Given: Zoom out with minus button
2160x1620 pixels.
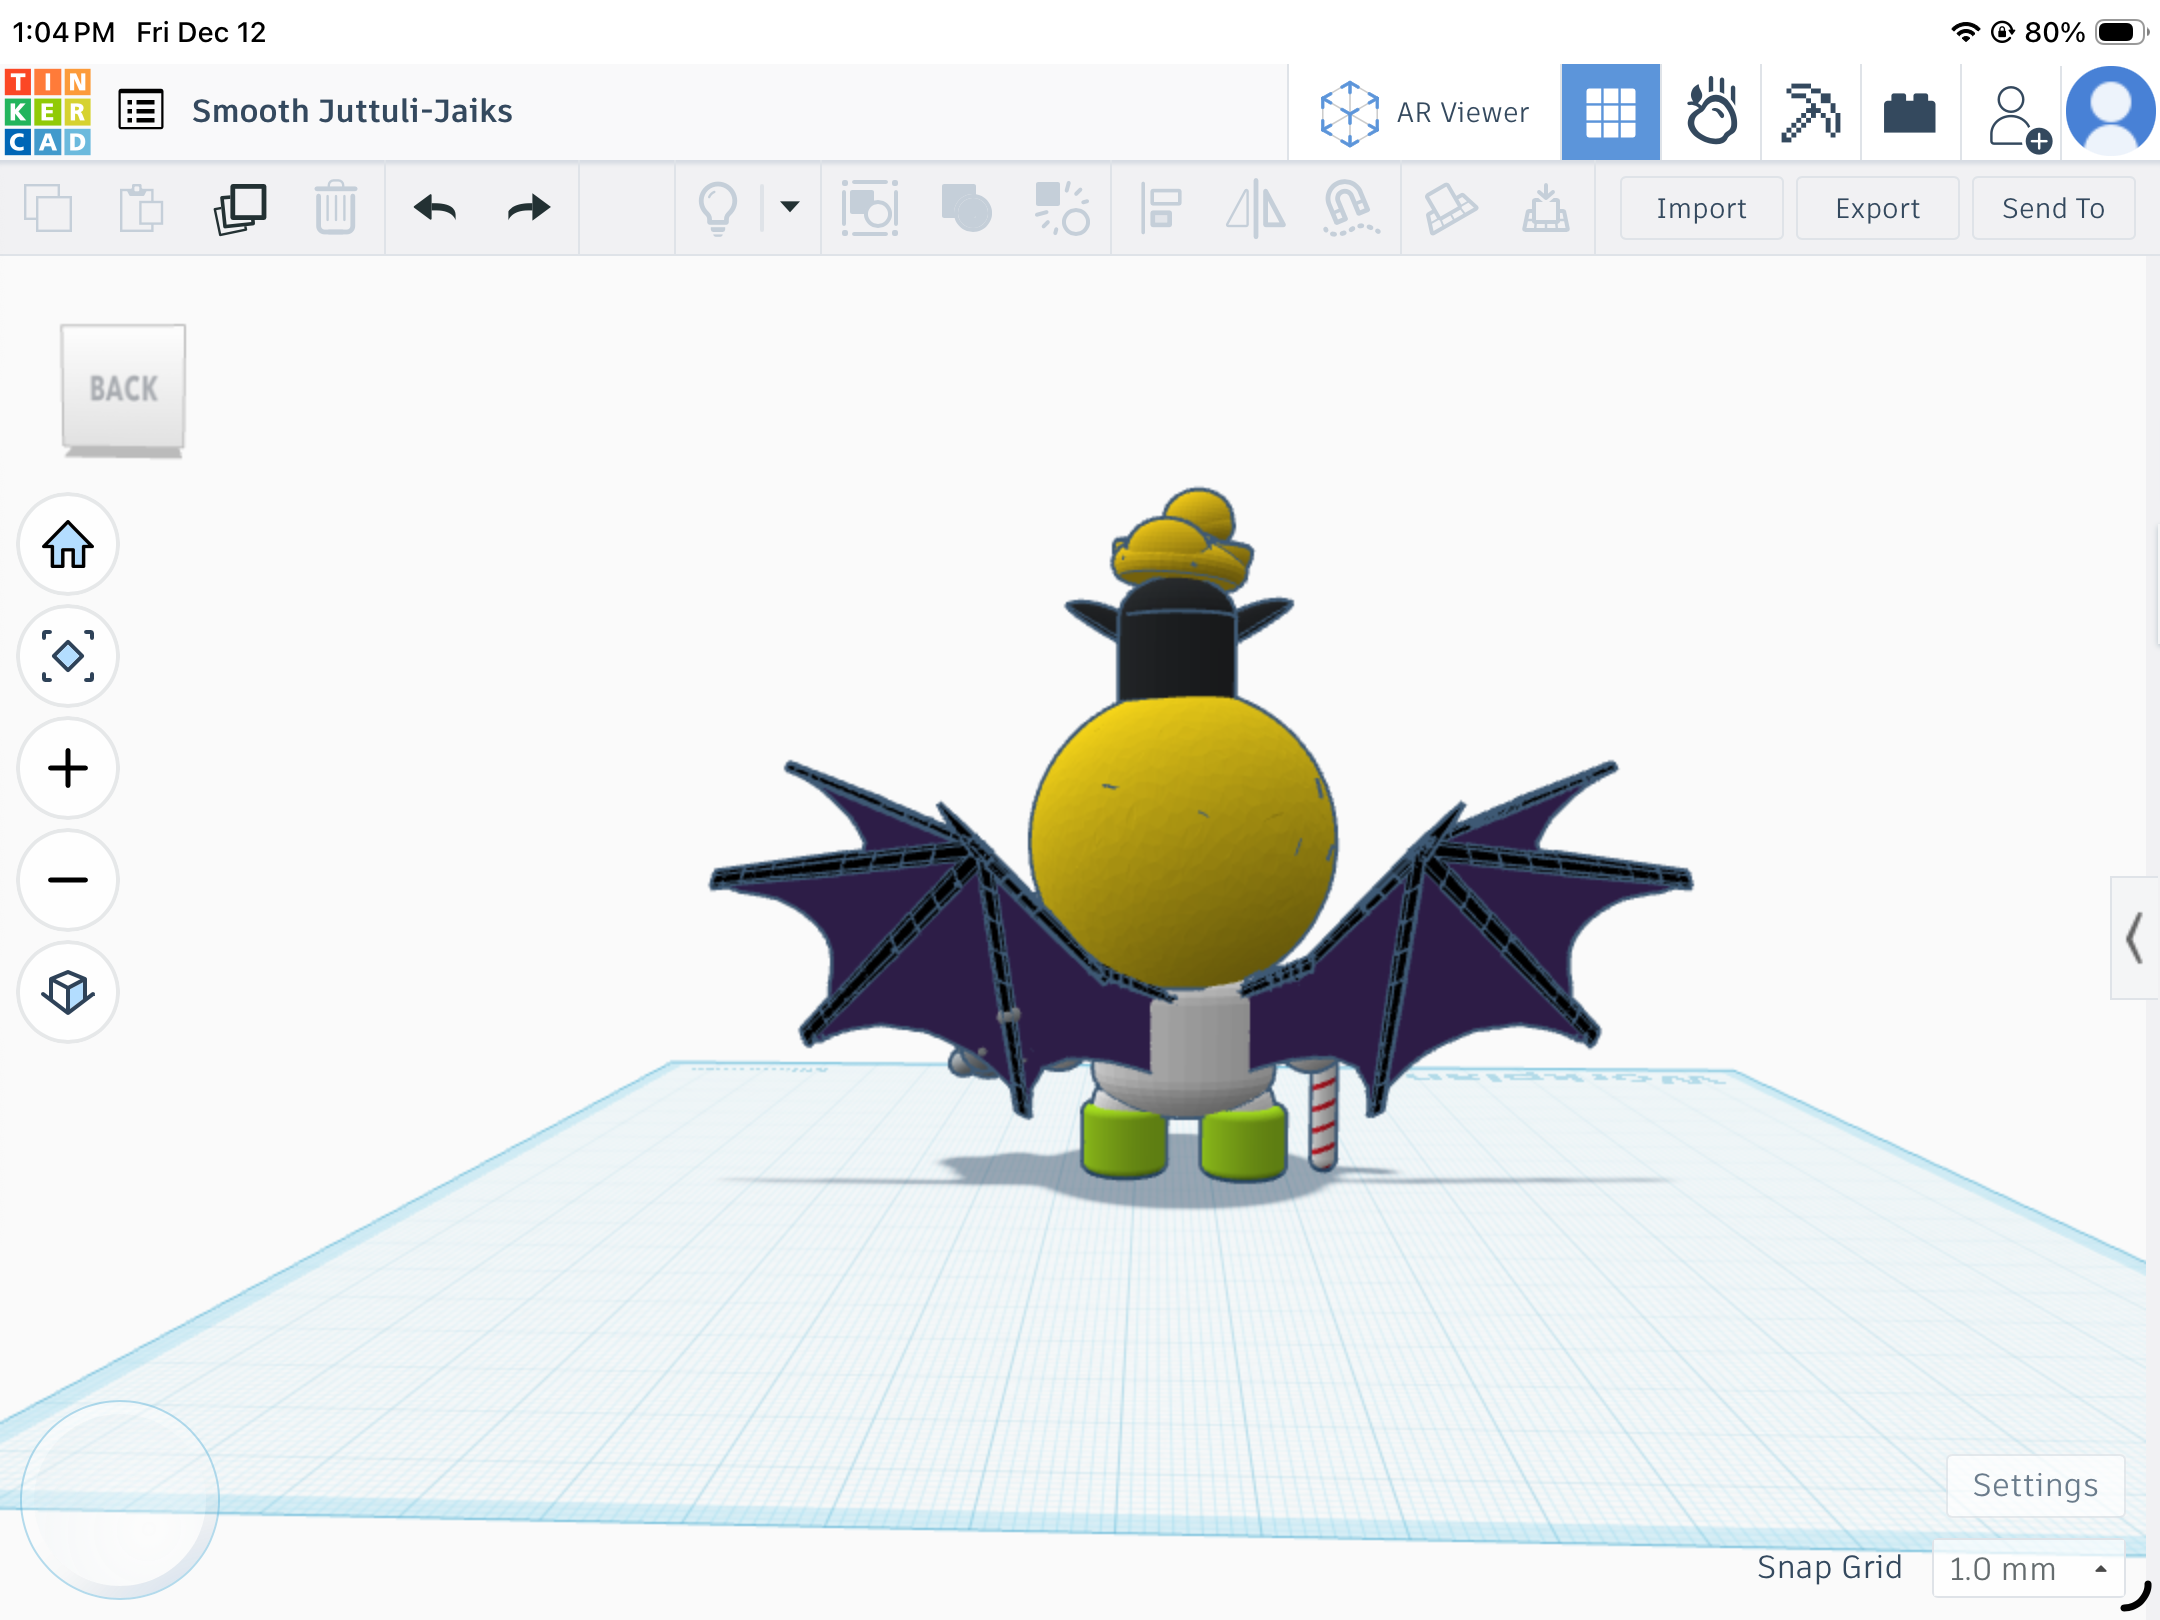Looking at the screenshot, I should [68, 881].
